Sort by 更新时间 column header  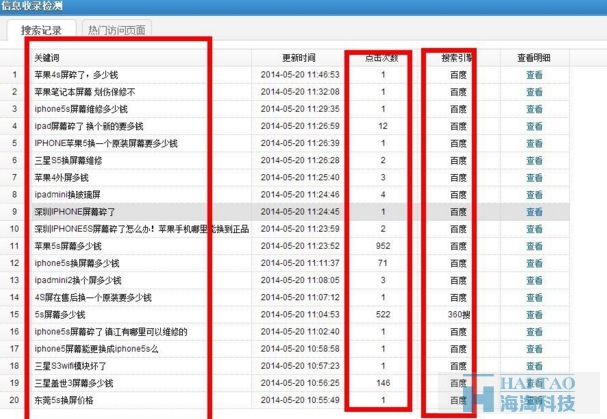coord(298,58)
